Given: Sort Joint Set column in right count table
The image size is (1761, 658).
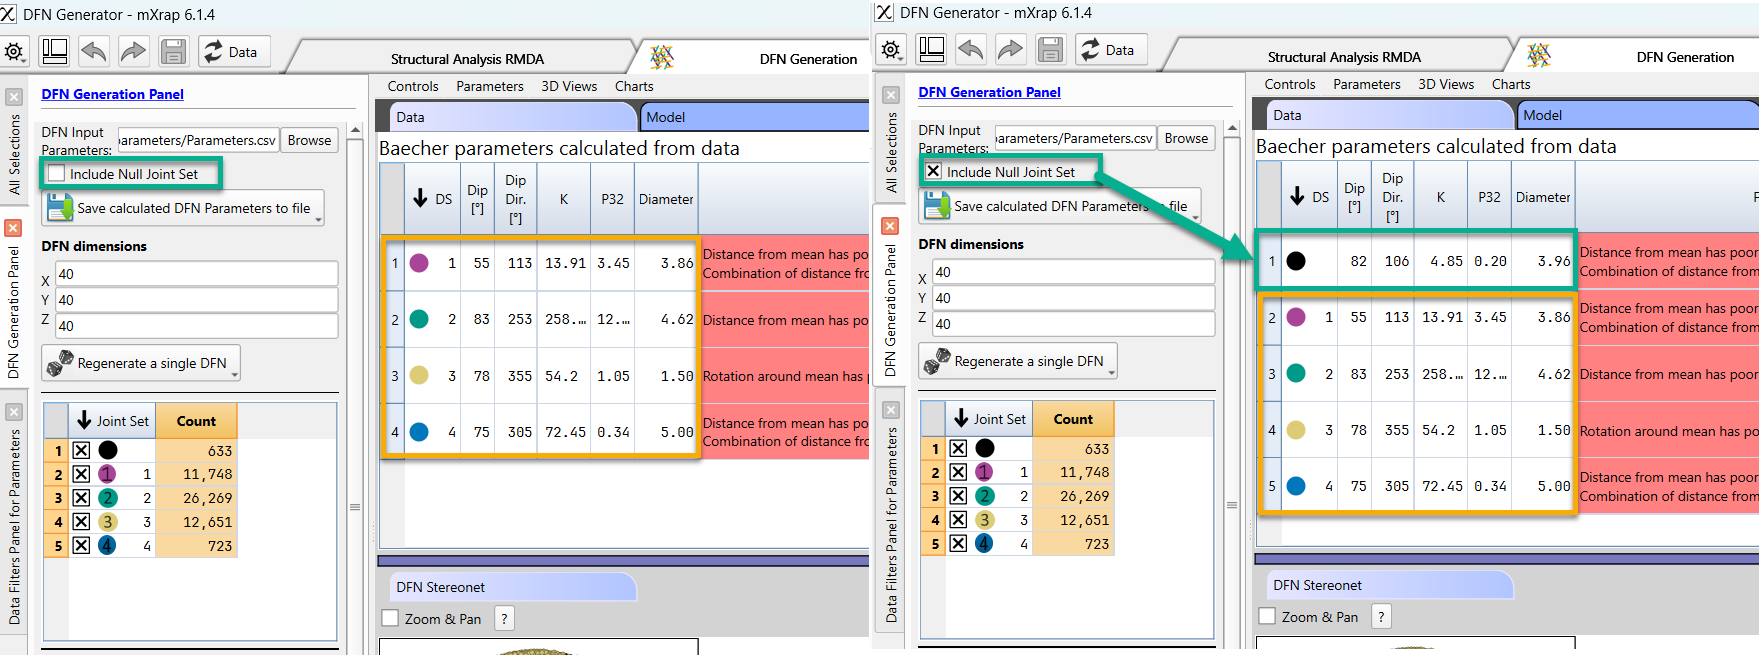Looking at the screenshot, I should point(989,419).
